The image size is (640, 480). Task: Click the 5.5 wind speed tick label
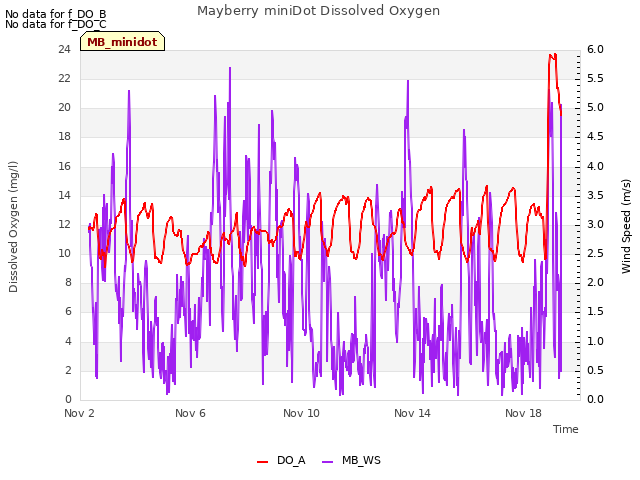[x=595, y=78]
